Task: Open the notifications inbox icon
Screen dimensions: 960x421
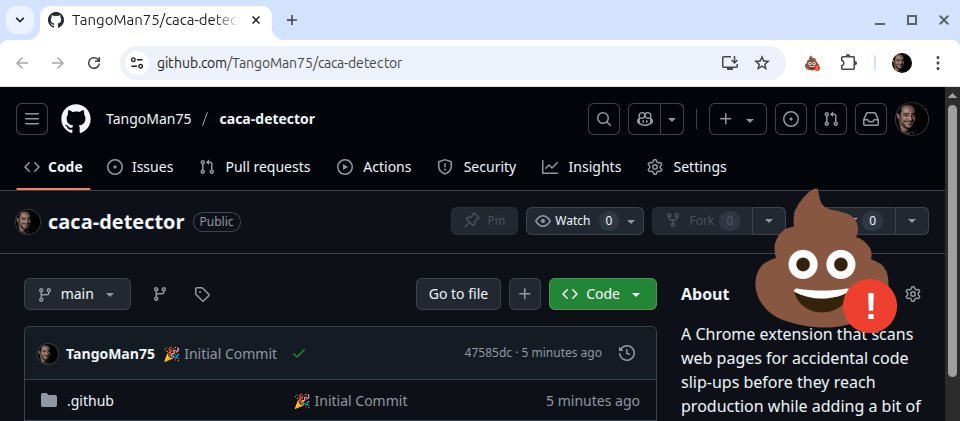Action: pos(871,119)
